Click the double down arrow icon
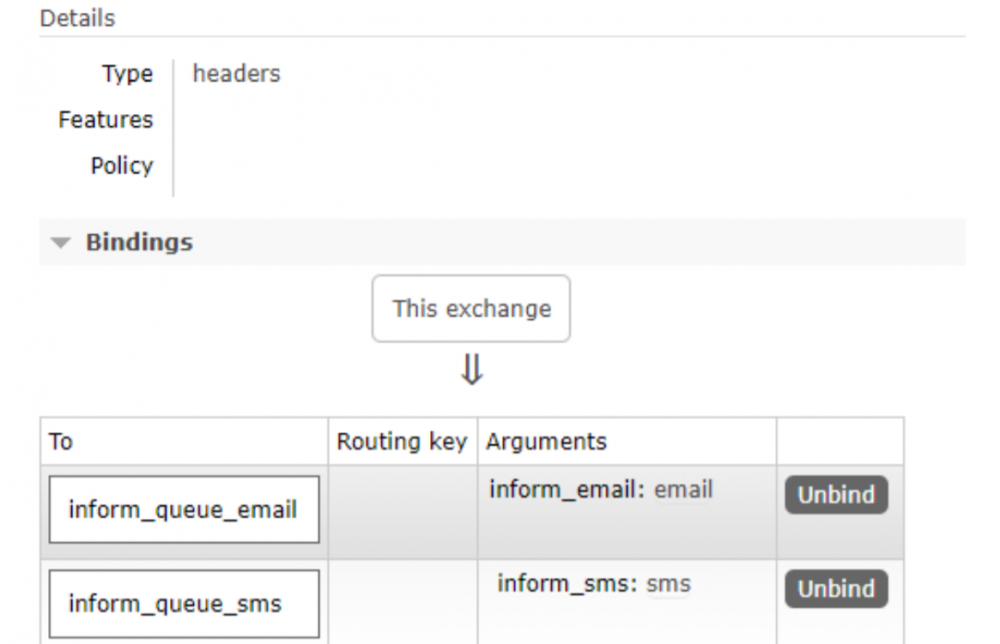 point(471,371)
